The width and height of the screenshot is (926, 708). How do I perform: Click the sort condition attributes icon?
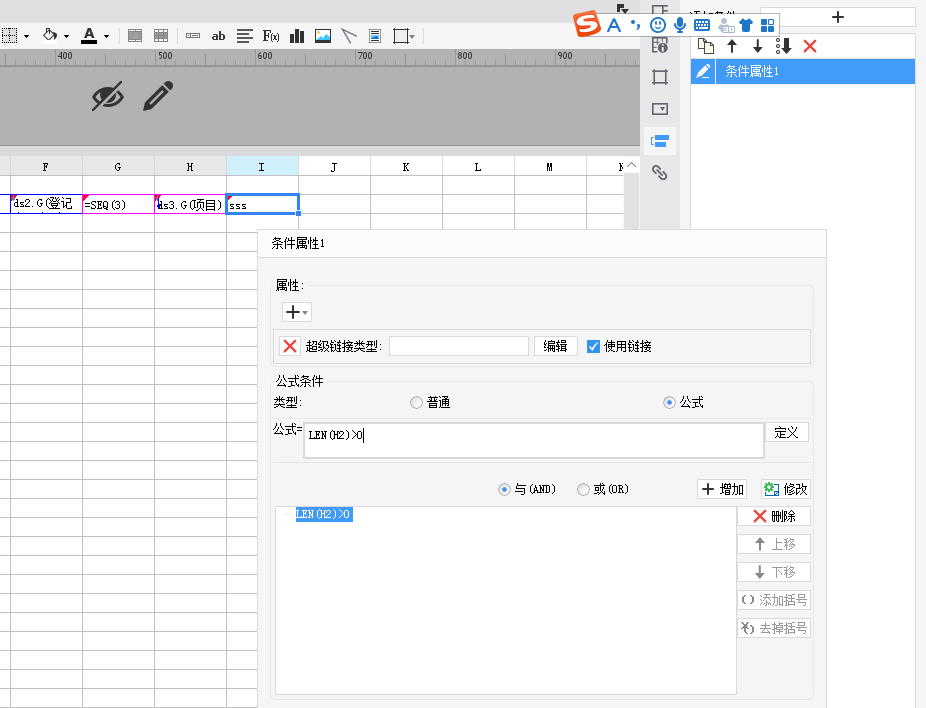pyautogui.click(x=784, y=46)
